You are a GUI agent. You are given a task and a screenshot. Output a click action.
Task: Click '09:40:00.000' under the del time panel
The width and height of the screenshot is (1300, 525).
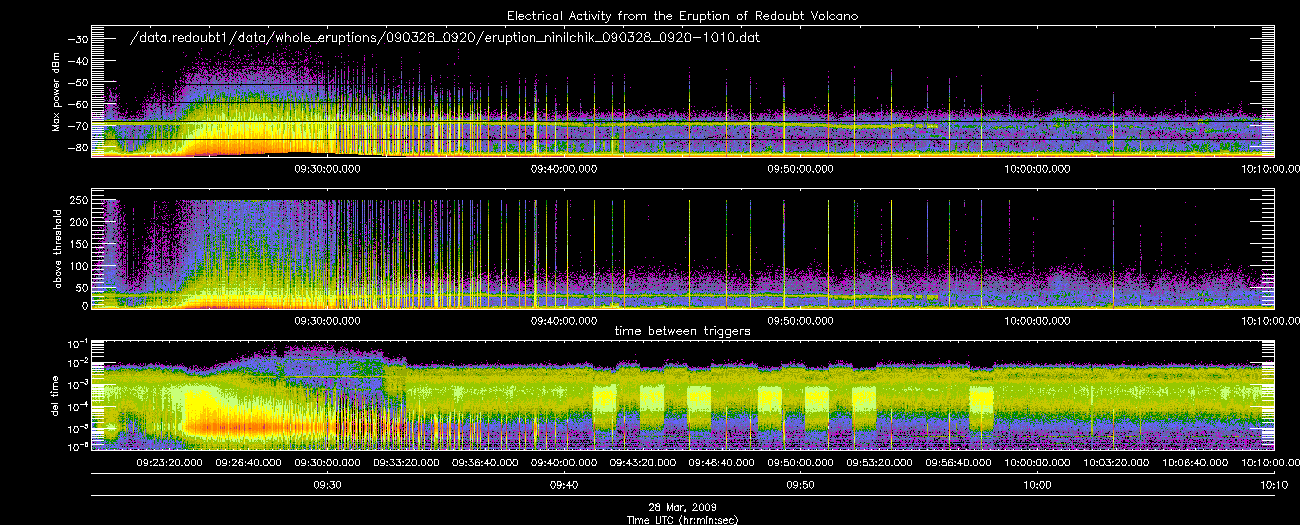(563, 463)
